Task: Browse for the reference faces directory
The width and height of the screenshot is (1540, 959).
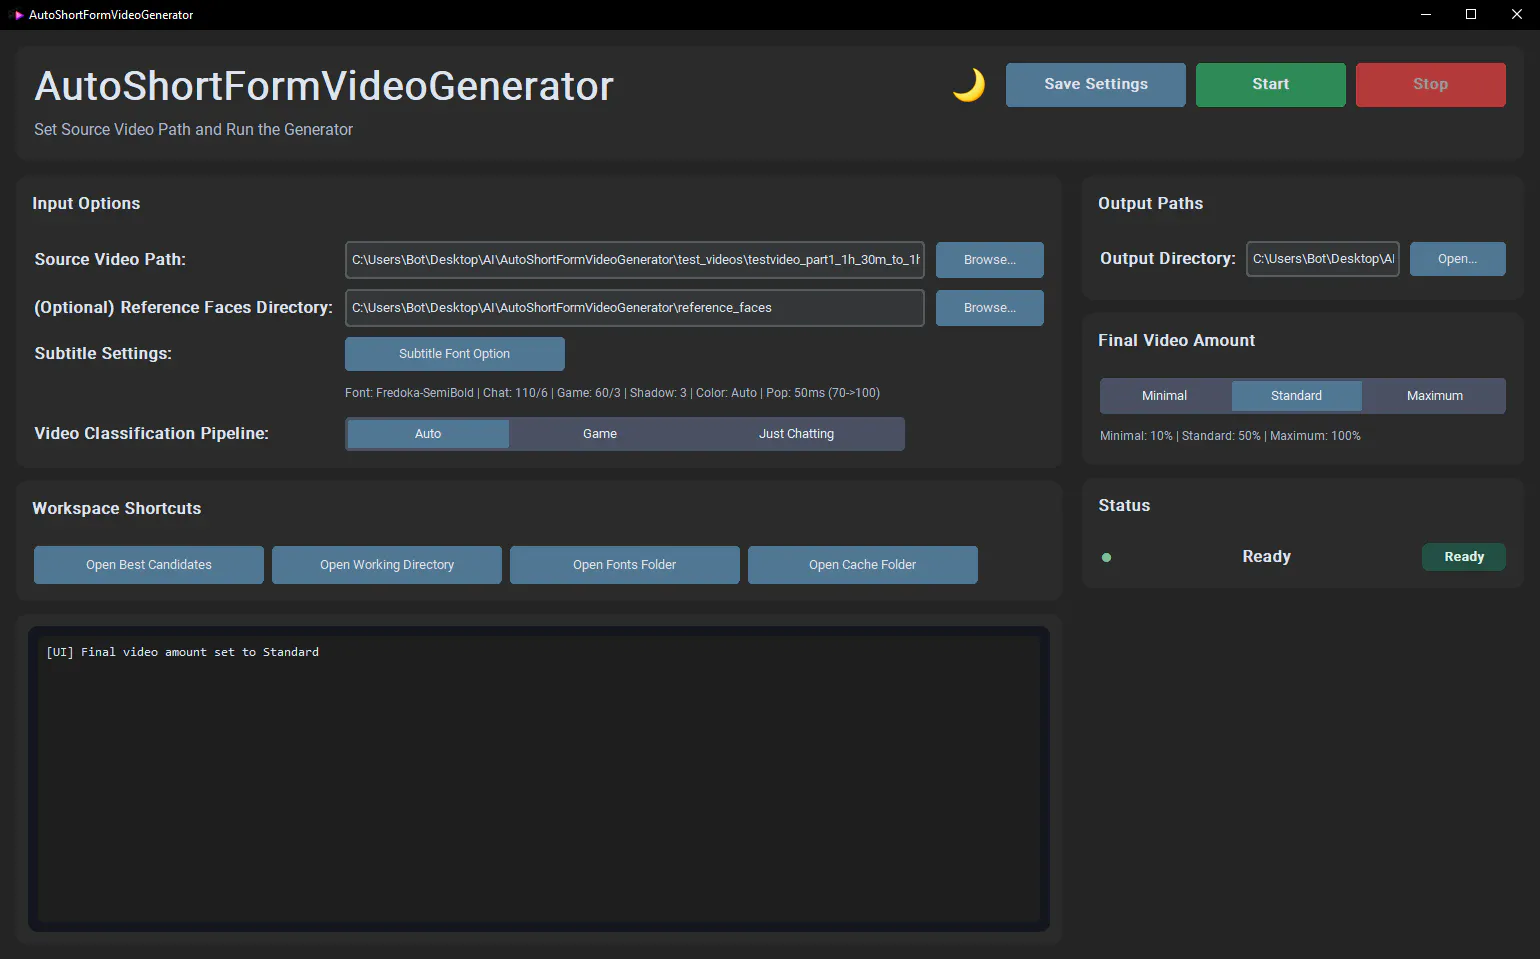Action: [x=990, y=308]
